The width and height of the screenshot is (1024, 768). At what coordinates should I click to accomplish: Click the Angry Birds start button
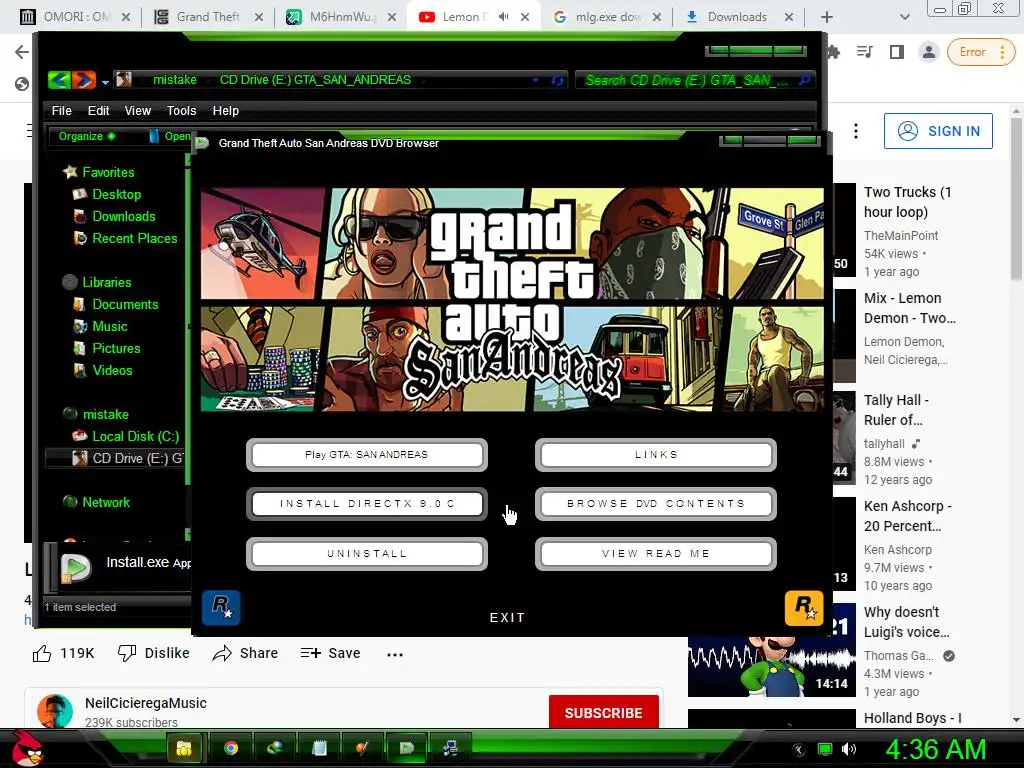[27, 746]
